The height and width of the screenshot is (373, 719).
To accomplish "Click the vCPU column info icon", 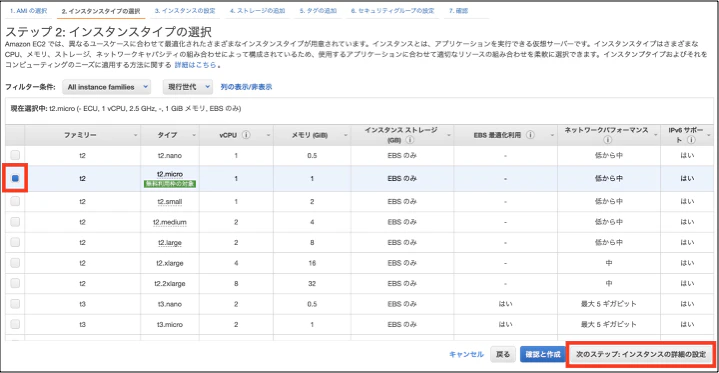I will coord(246,135).
